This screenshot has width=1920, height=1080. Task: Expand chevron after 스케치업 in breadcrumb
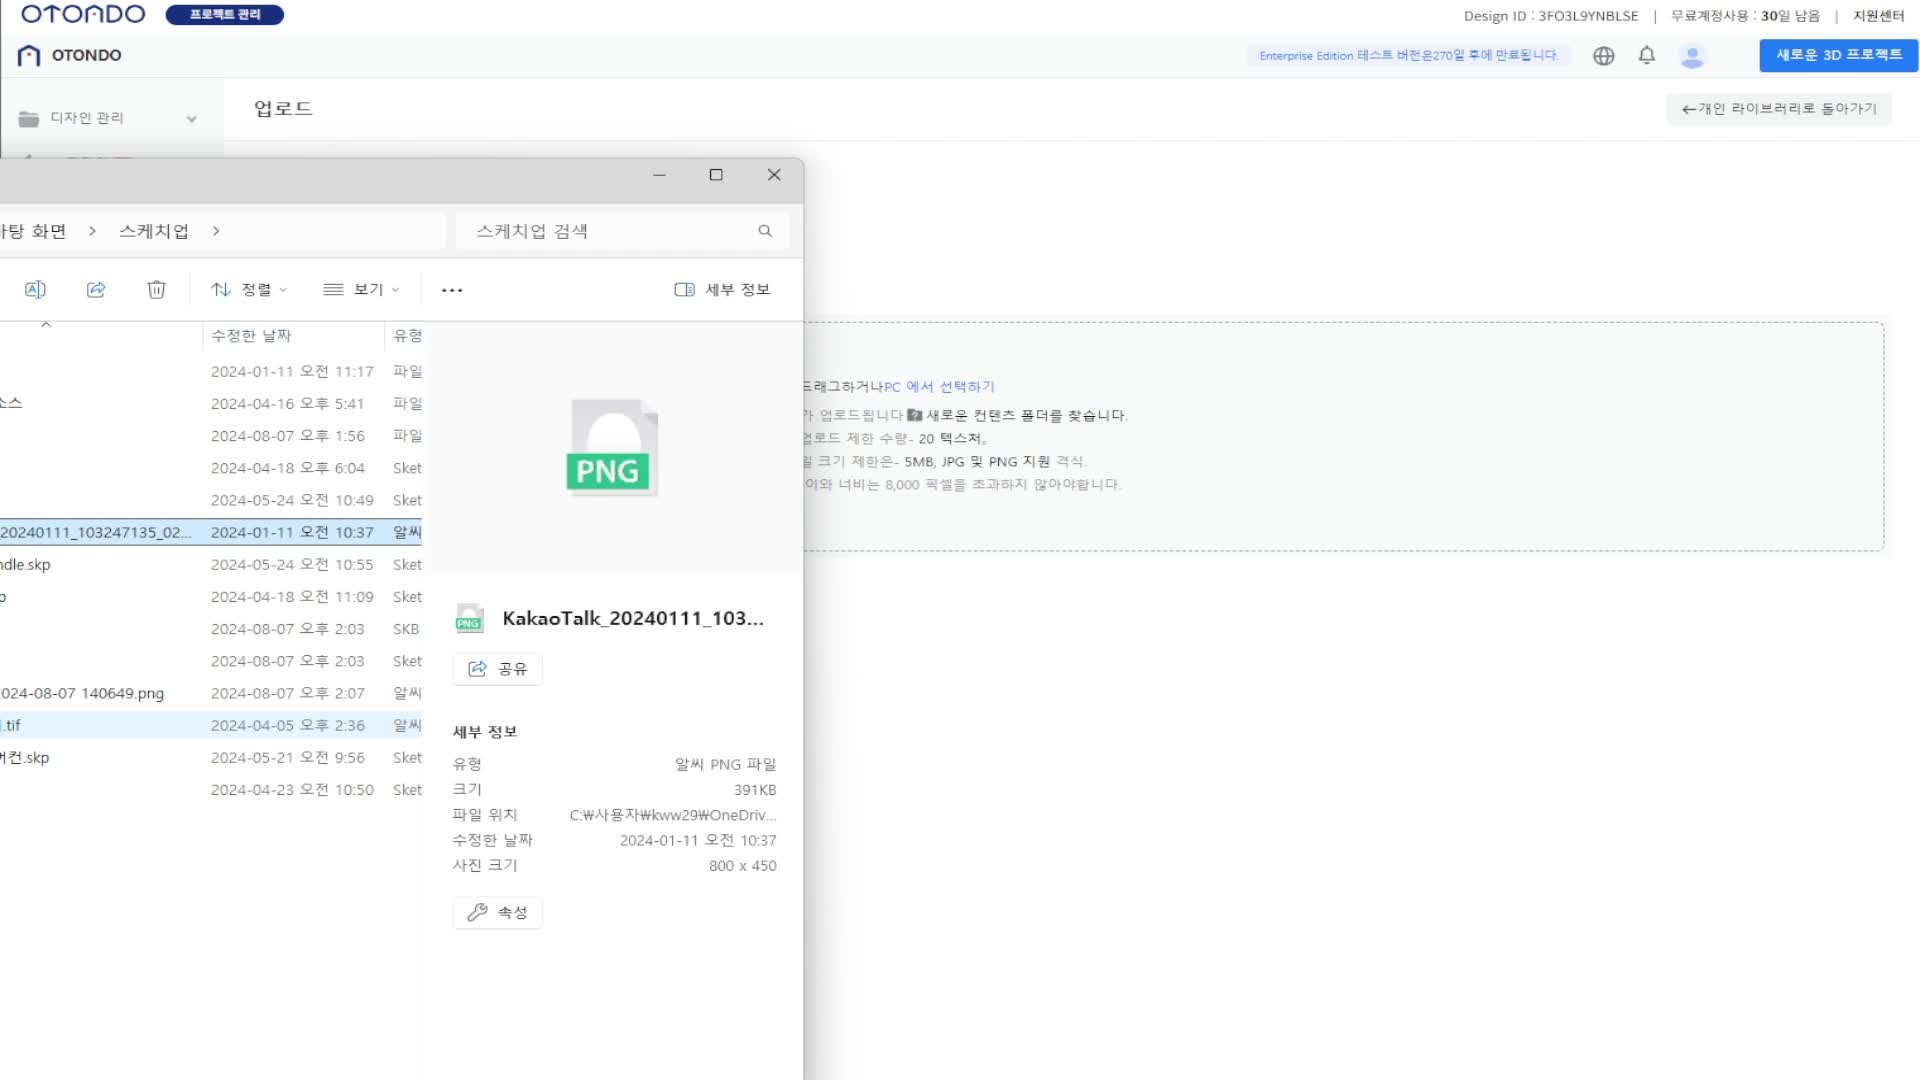[x=216, y=231]
